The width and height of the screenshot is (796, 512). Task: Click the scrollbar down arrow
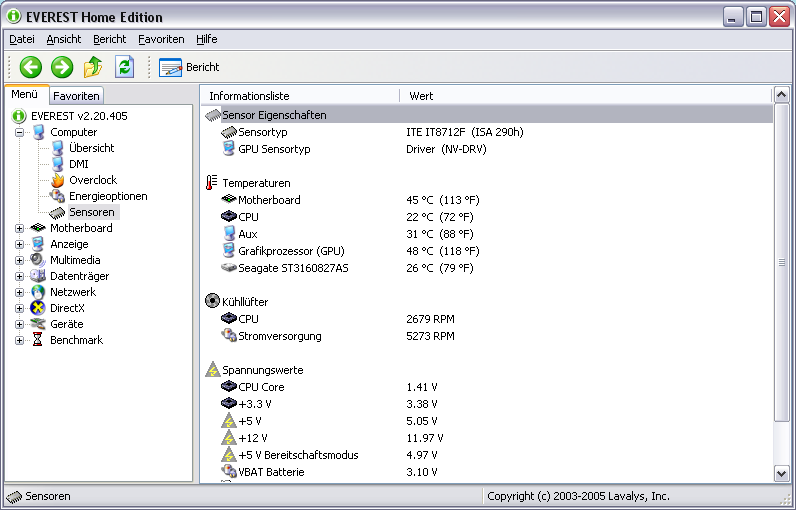pyautogui.click(x=781, y=474)
